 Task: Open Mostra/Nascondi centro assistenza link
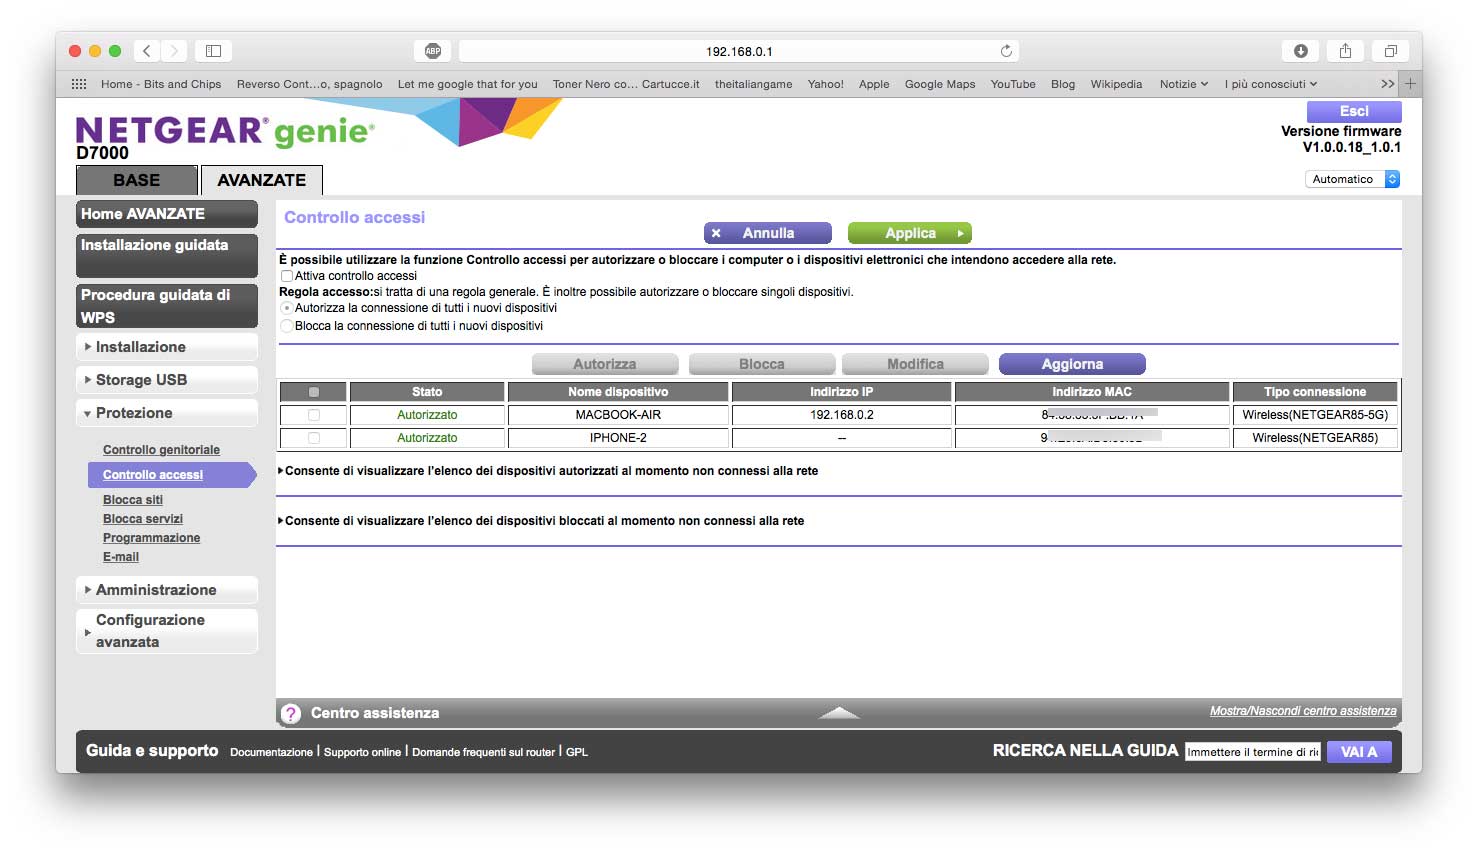[x=1303, y=711]
